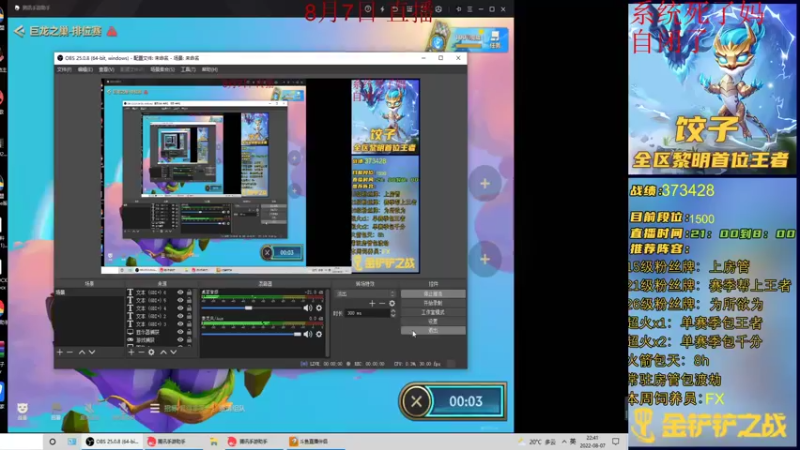Open Windows taskbar search circle
This screenshot has height=450, width=800.
53,441
